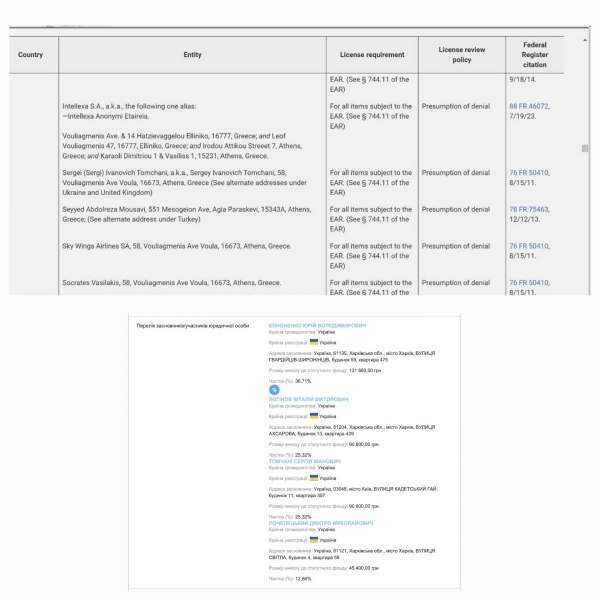
Task: Open founder link ТОВЧАНІ СЕРГІЙ ІВАНОВИЧ
Action: pos(305,461)
